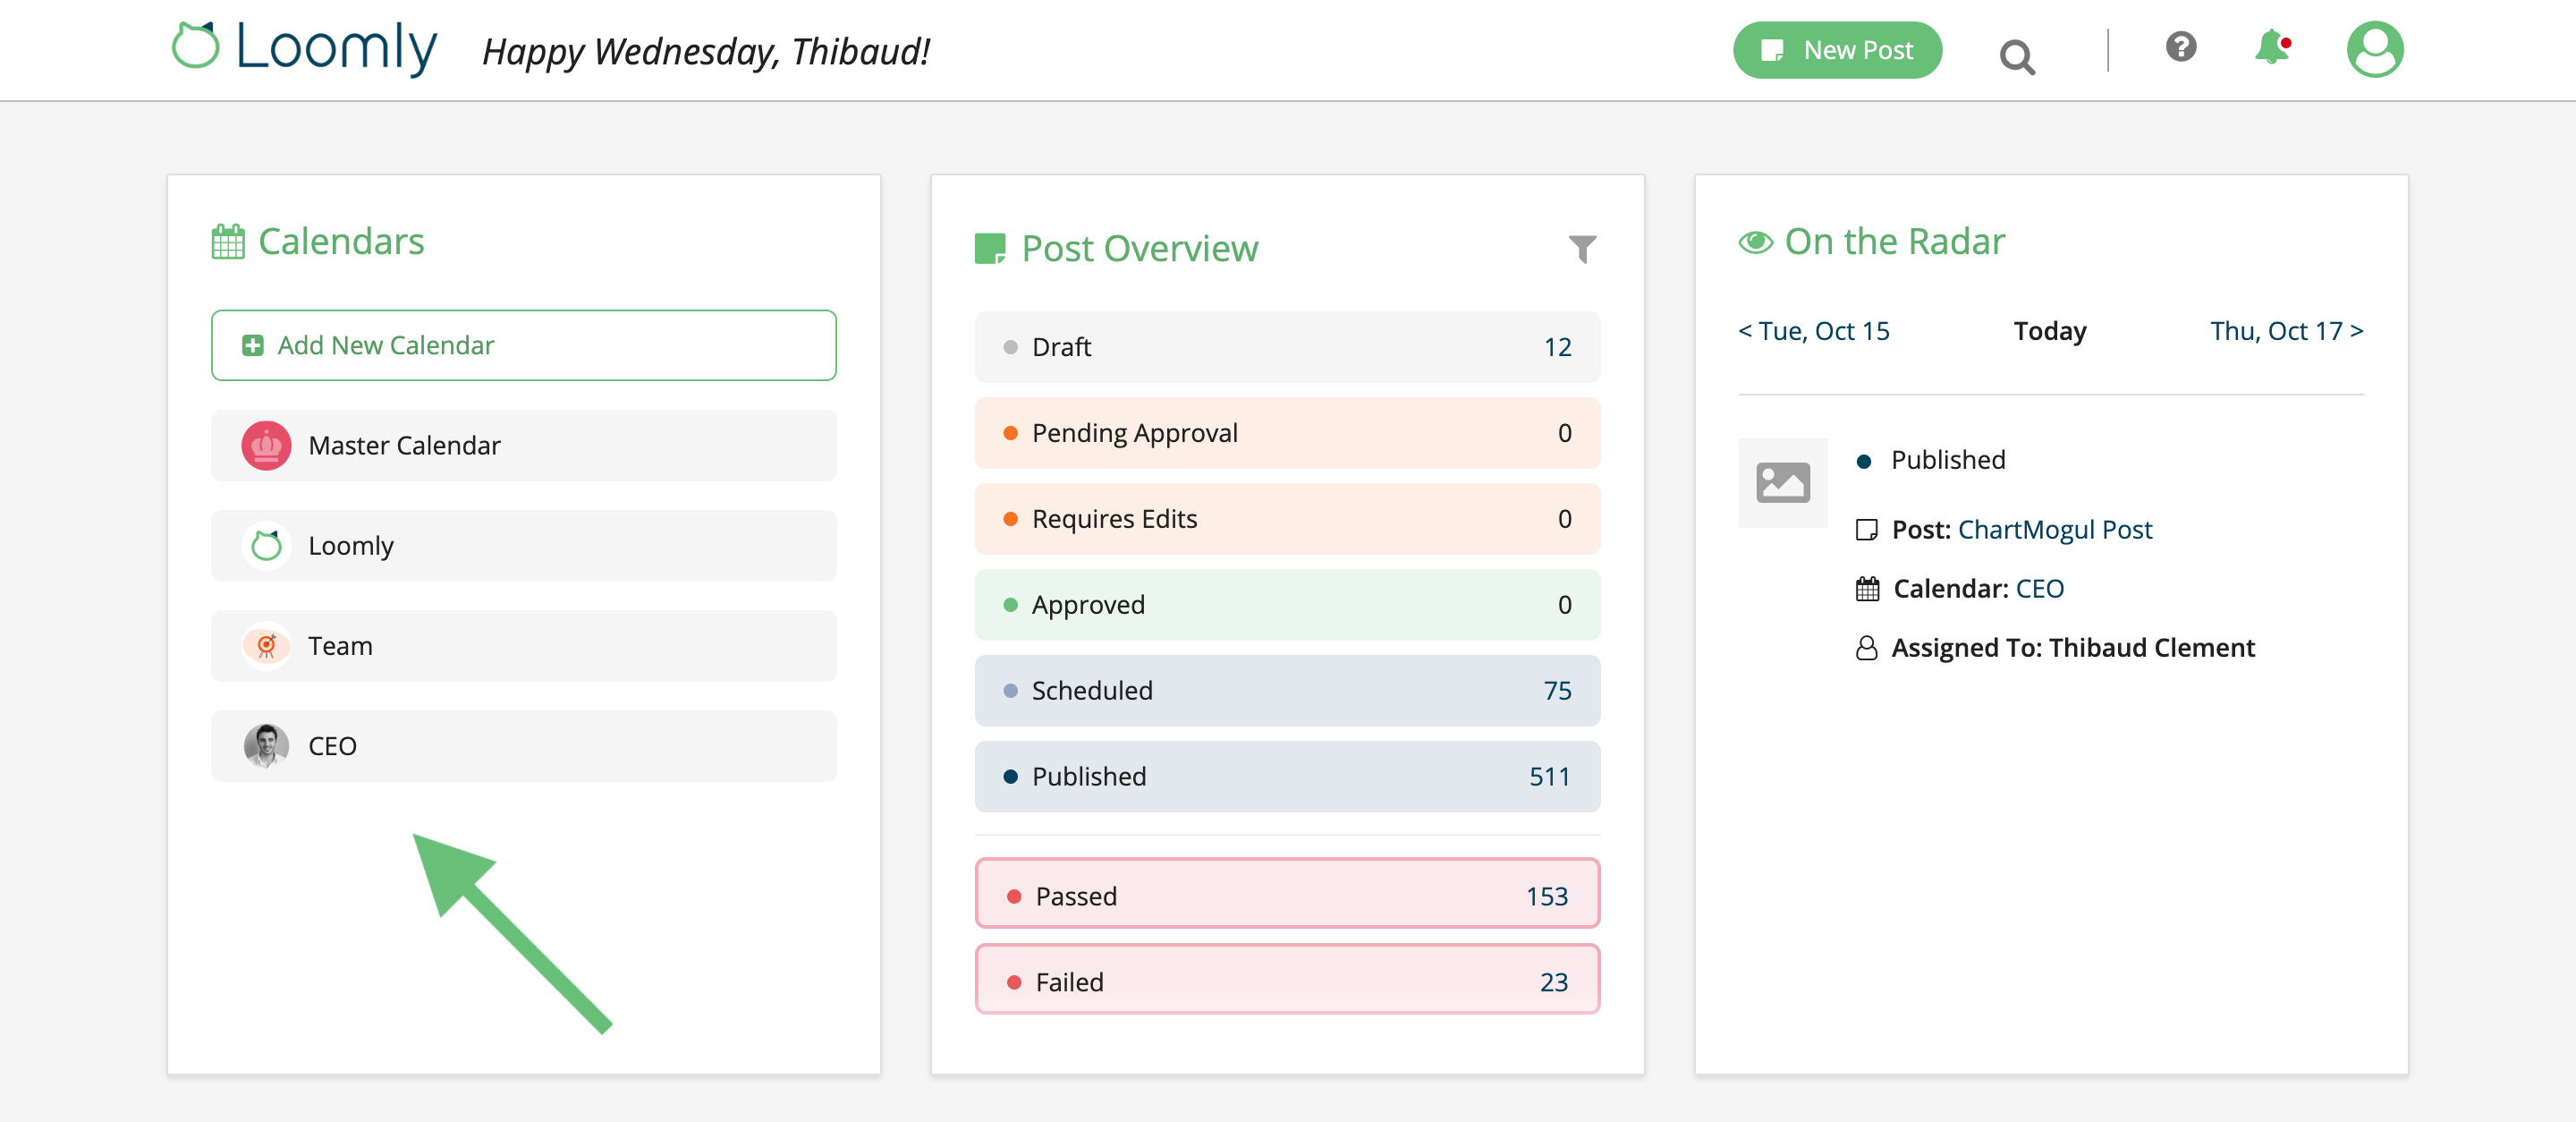
Task: Show Scheduled posts in Post Overview
Action: tap(1287, 691)
